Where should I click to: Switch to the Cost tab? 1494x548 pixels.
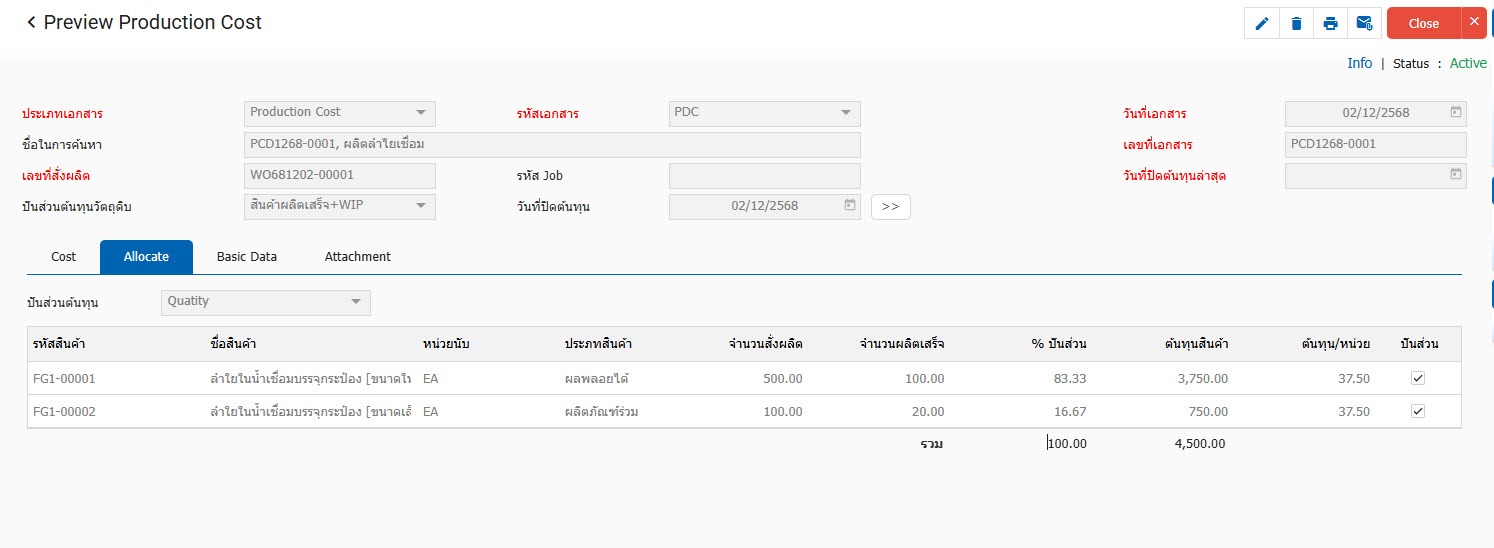pyautogui.click(x=63, y=257)
